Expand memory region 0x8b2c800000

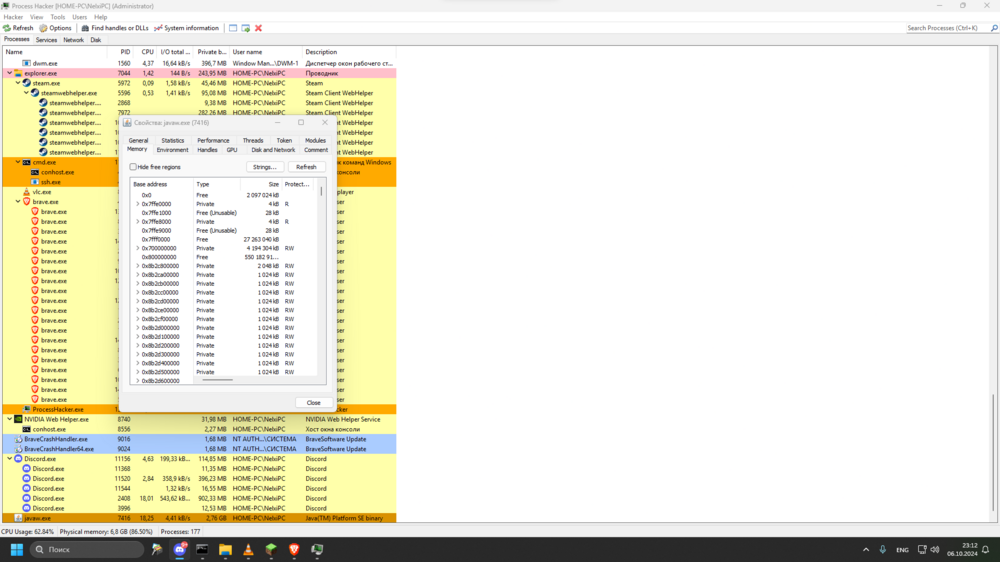pyautogui.click(x=137, y=266)
